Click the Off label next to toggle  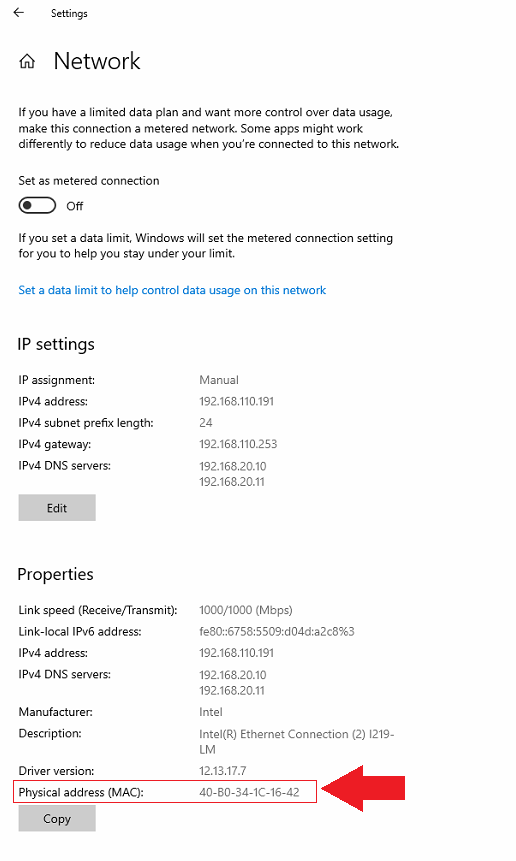click(x=75, y=206)
